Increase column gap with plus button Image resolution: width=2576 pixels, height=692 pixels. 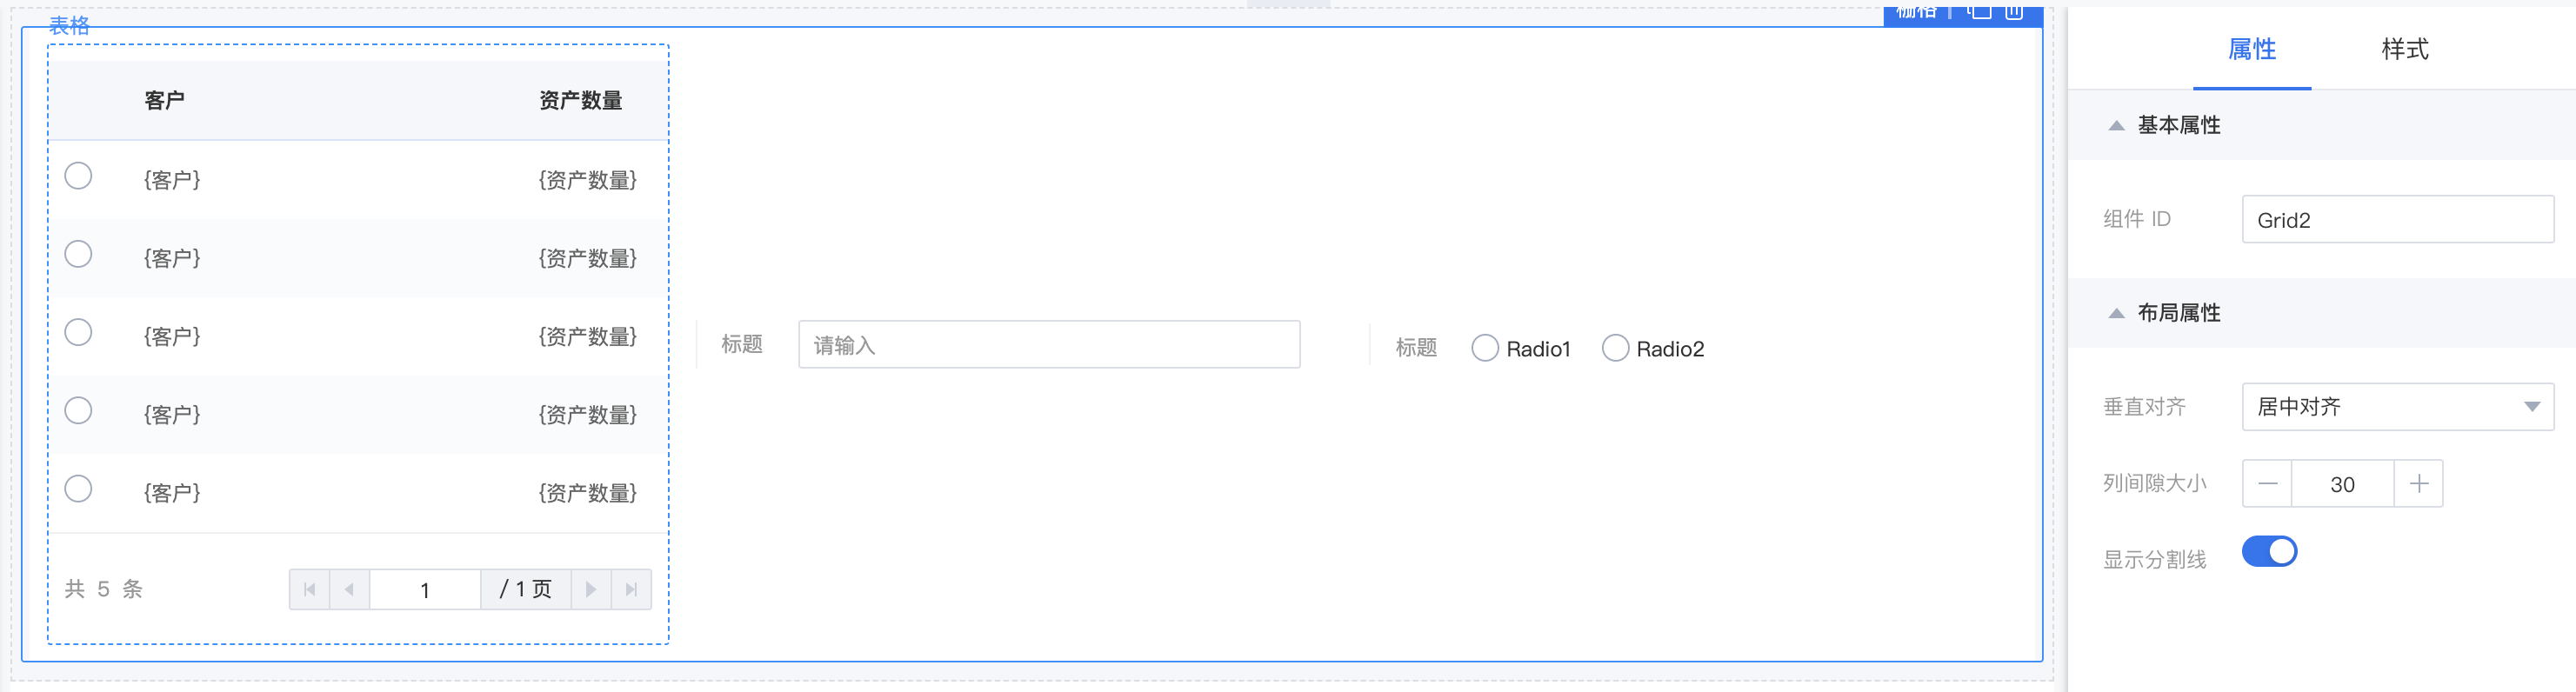coord(2418,484)
